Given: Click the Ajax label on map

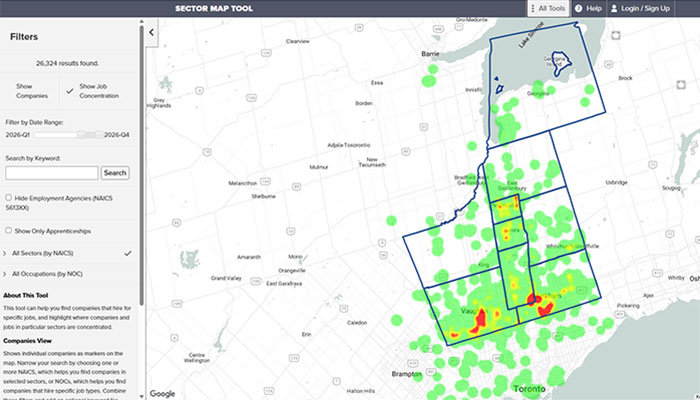Looking at the screenshot, I should [648, 295].
